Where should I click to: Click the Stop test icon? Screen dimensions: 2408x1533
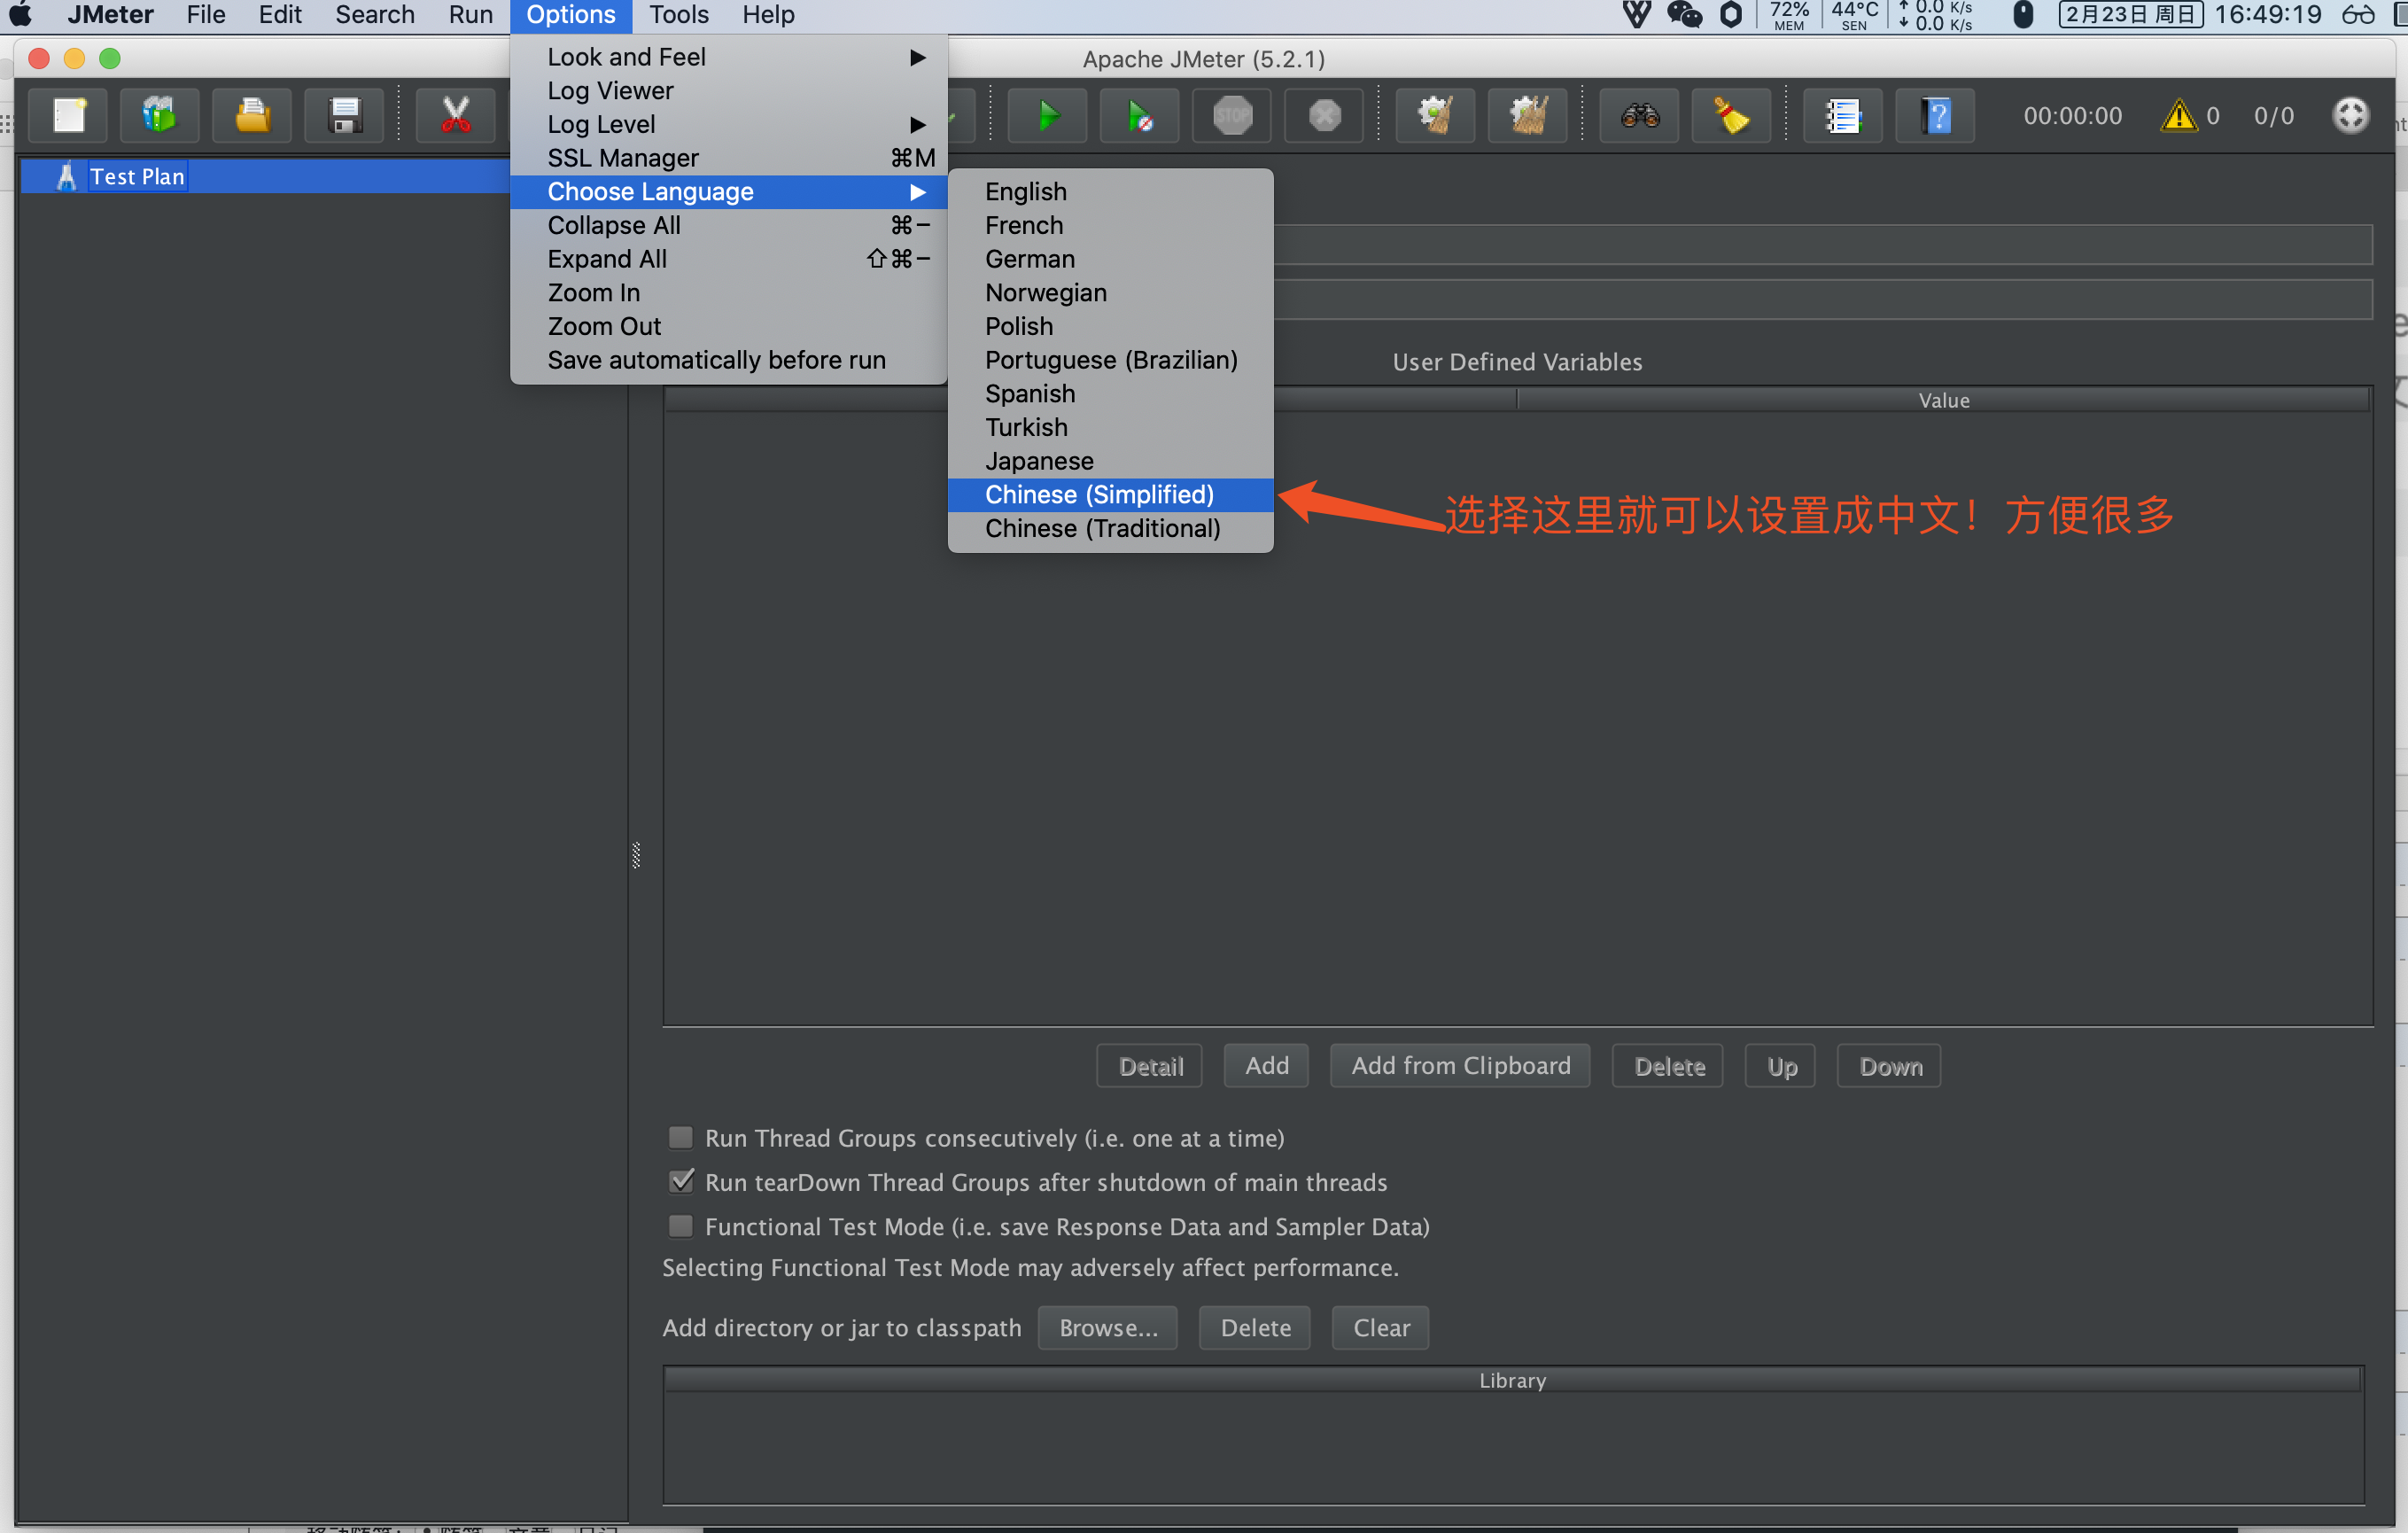(x=1232, y=116)
